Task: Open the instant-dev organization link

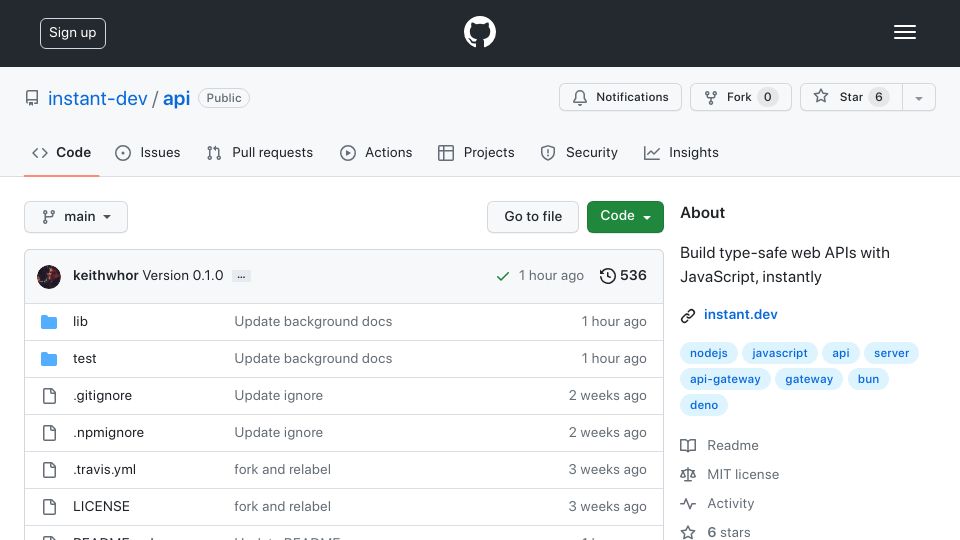Action: click(x=97, y=99)
